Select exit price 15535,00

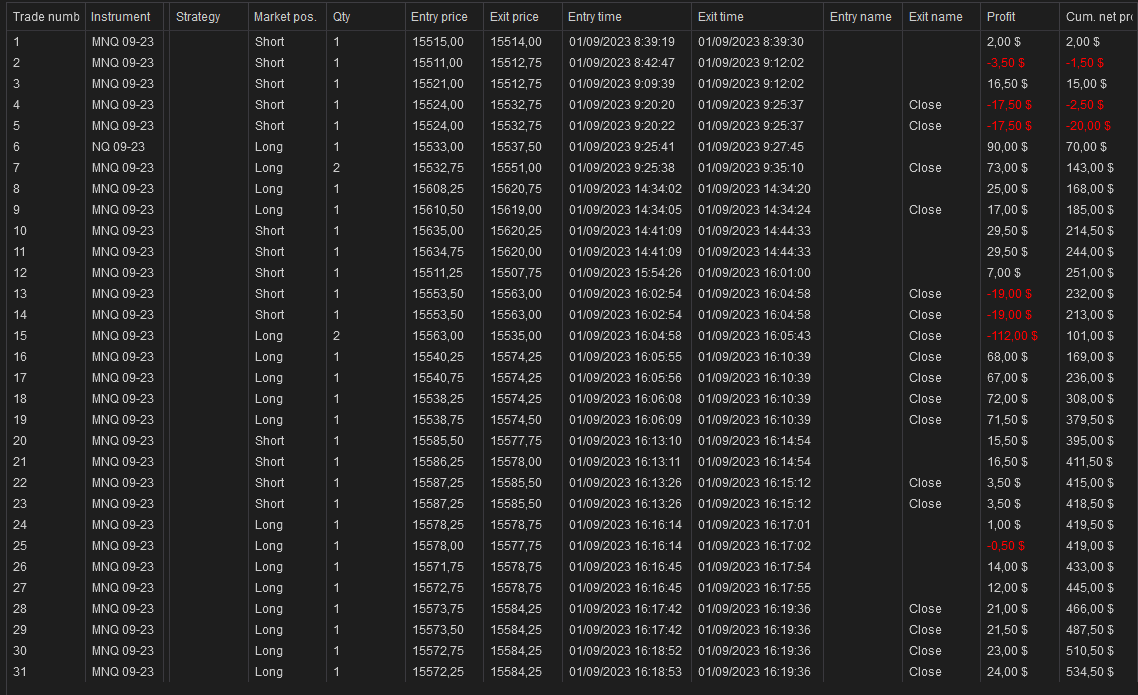(516, 336)
